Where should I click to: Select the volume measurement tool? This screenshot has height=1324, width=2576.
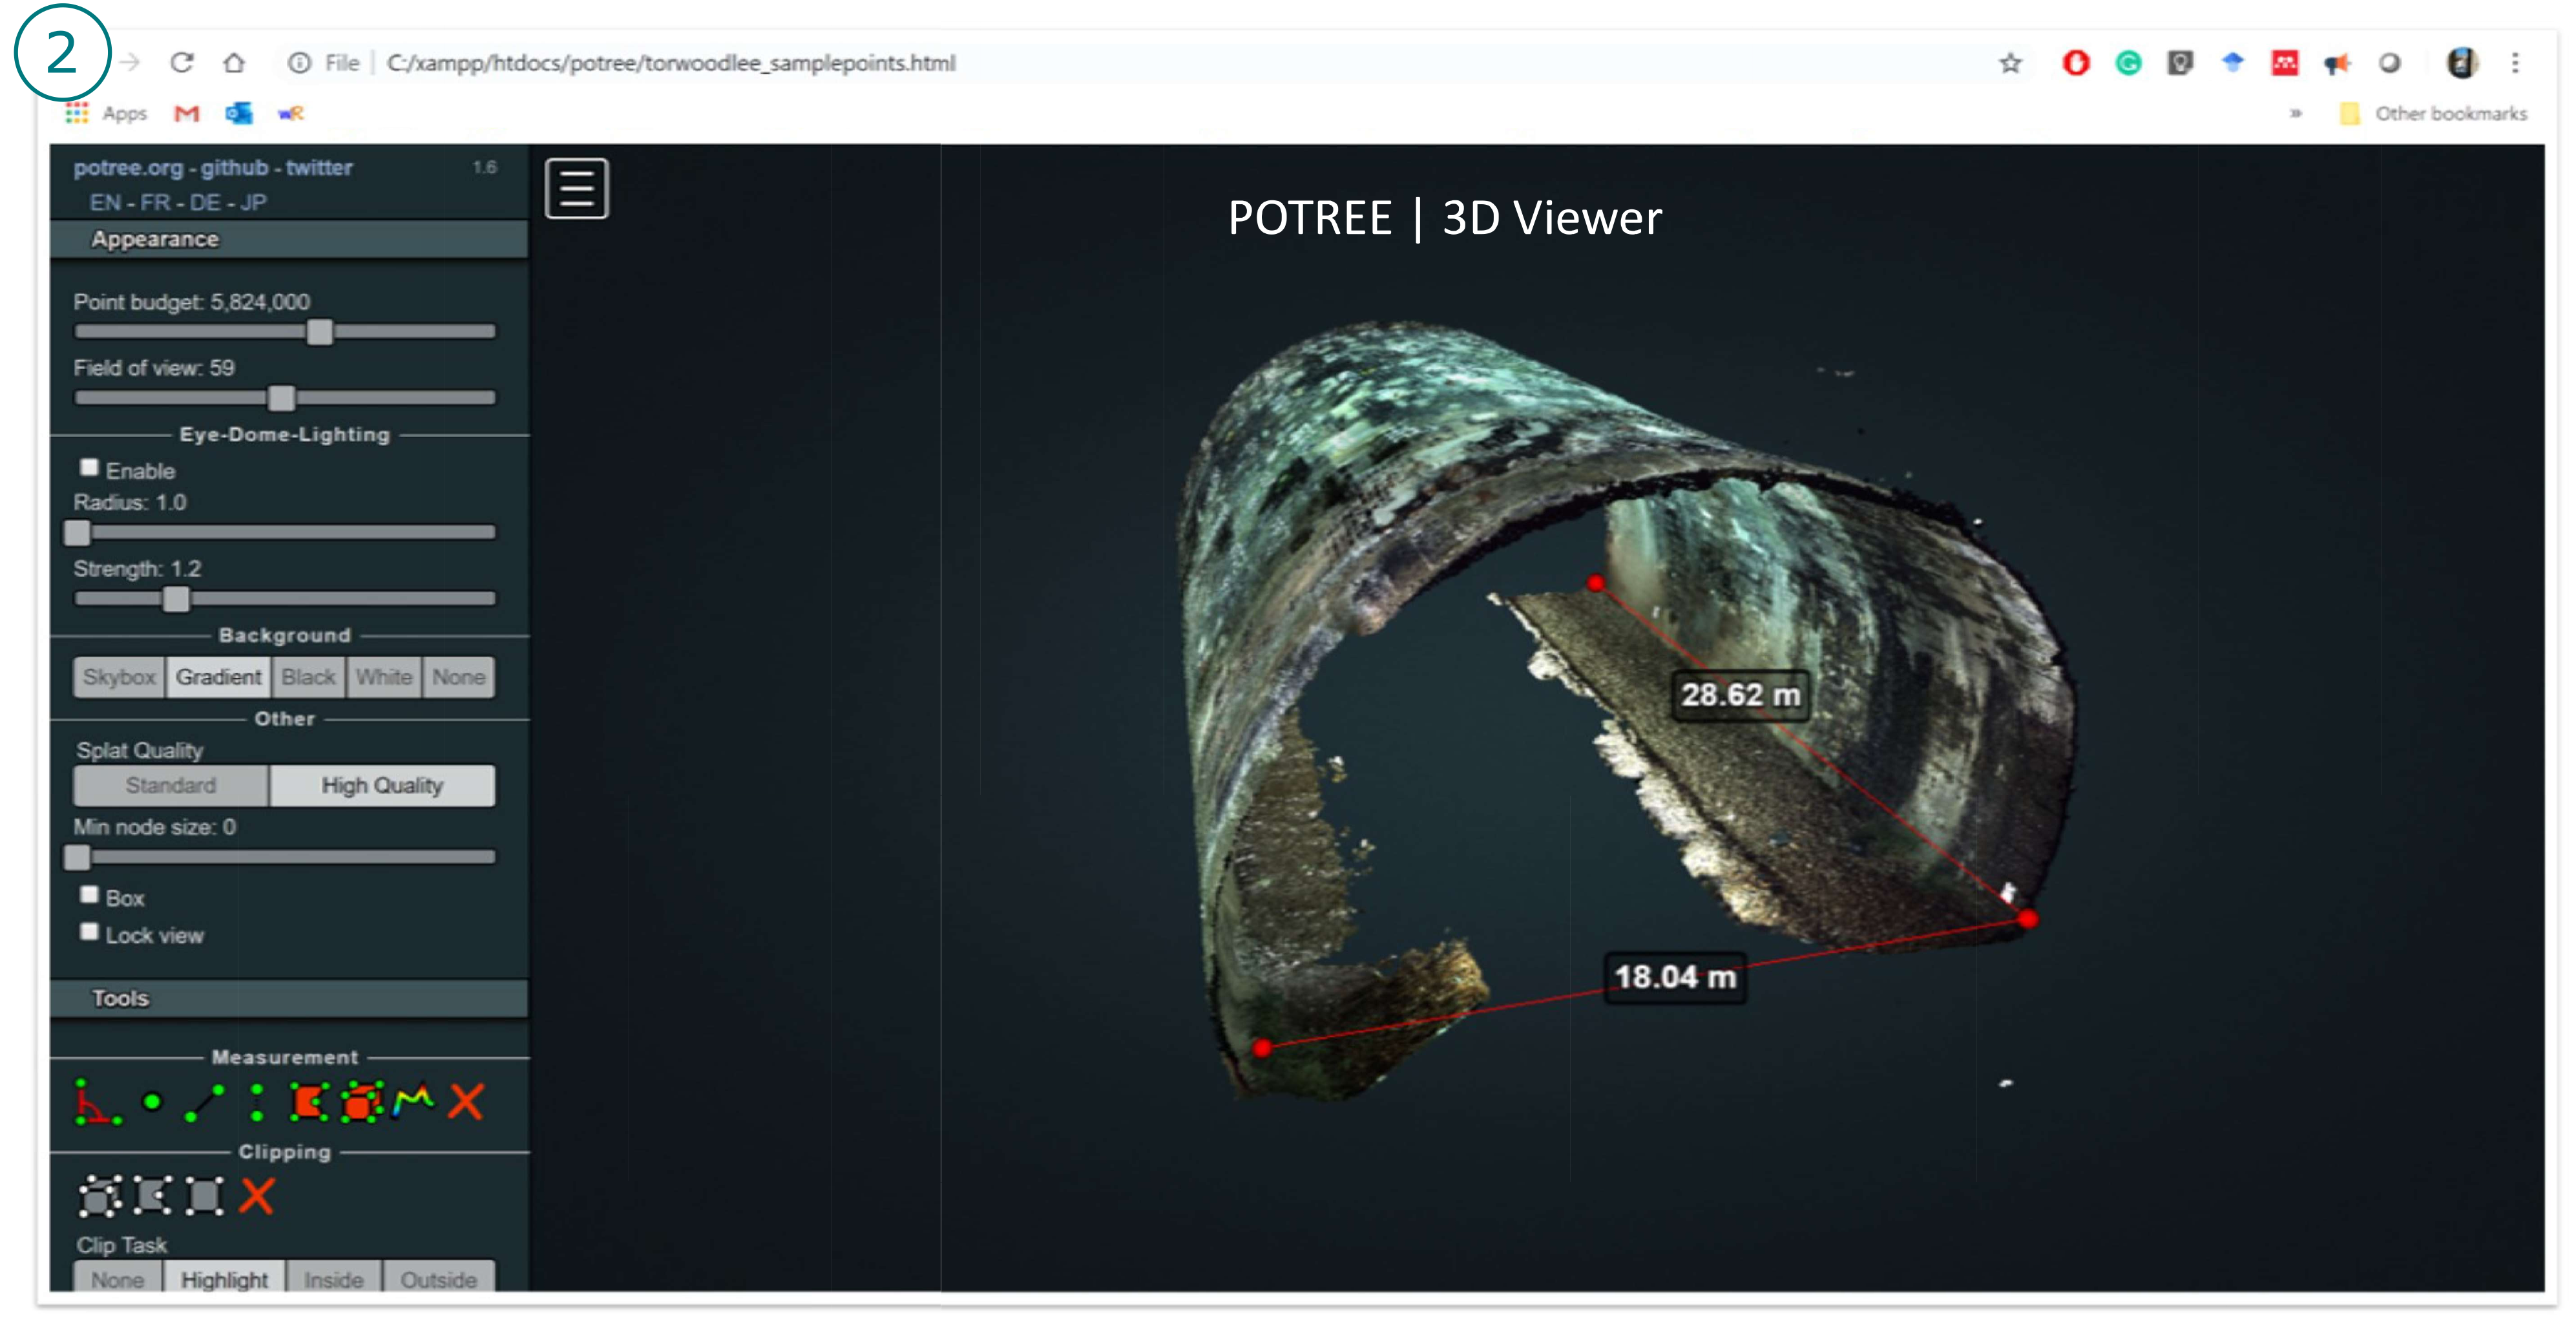(x=361, y=1102)
